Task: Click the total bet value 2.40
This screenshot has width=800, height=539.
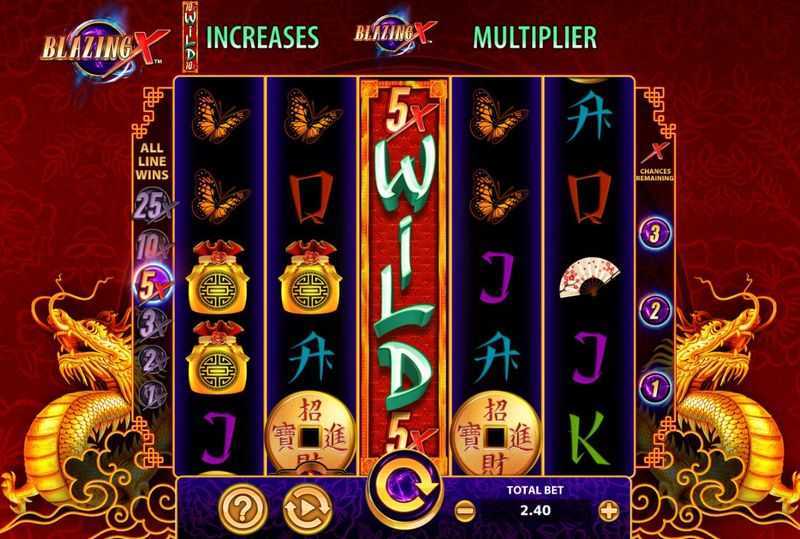Action: [536, 510]
